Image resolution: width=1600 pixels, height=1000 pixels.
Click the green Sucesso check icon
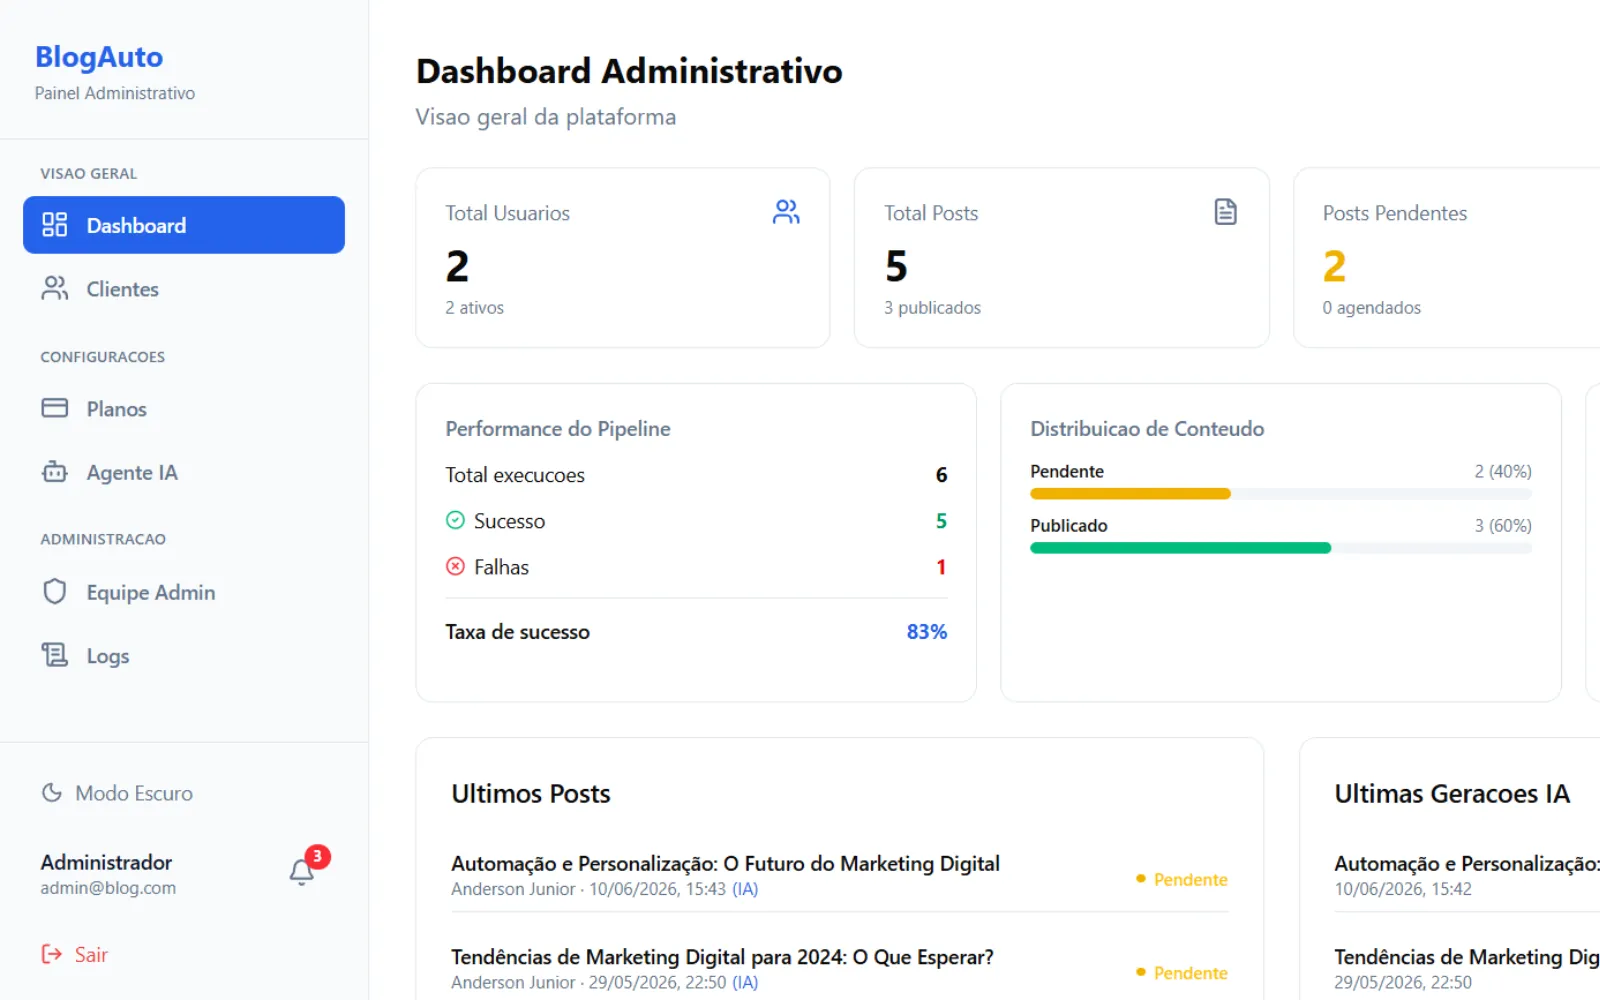455,520
